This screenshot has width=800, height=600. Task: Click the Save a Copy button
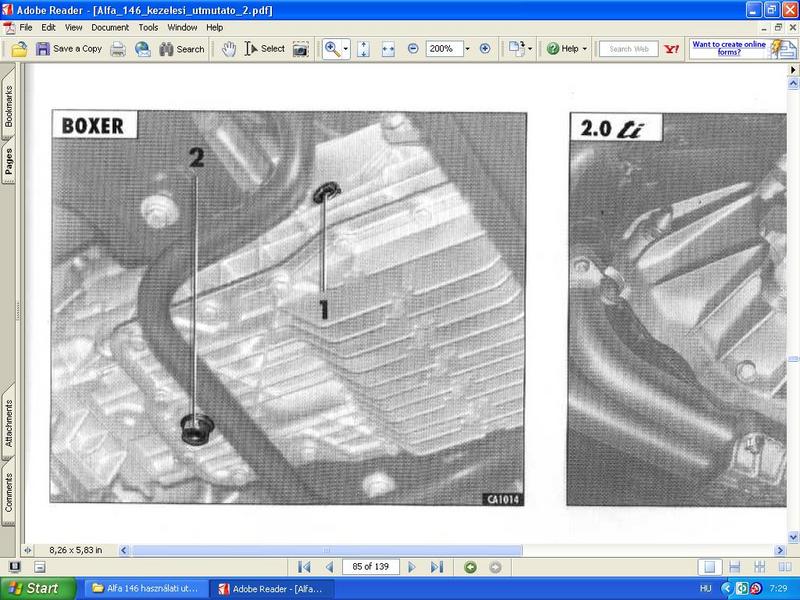tap(69, 49)
